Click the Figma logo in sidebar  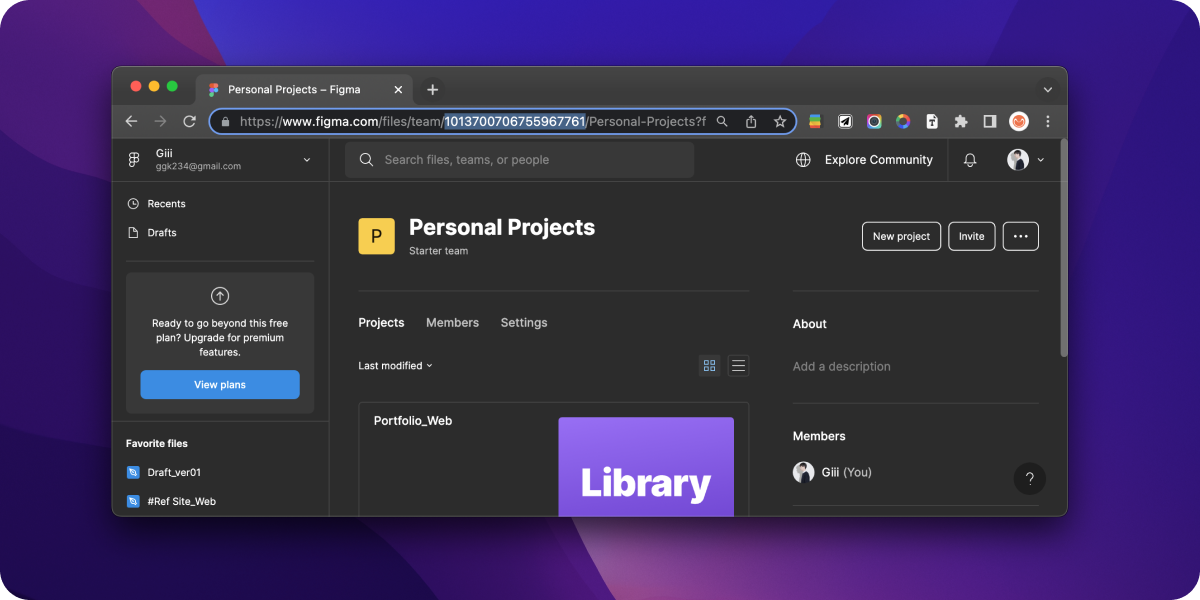pyautogui.click(x=134, y=160)
